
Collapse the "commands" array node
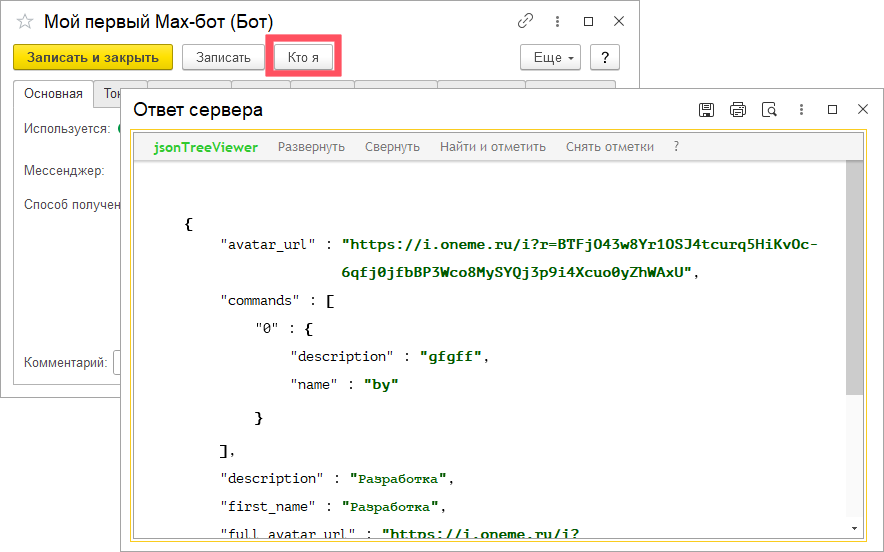(x=330, y=301)
